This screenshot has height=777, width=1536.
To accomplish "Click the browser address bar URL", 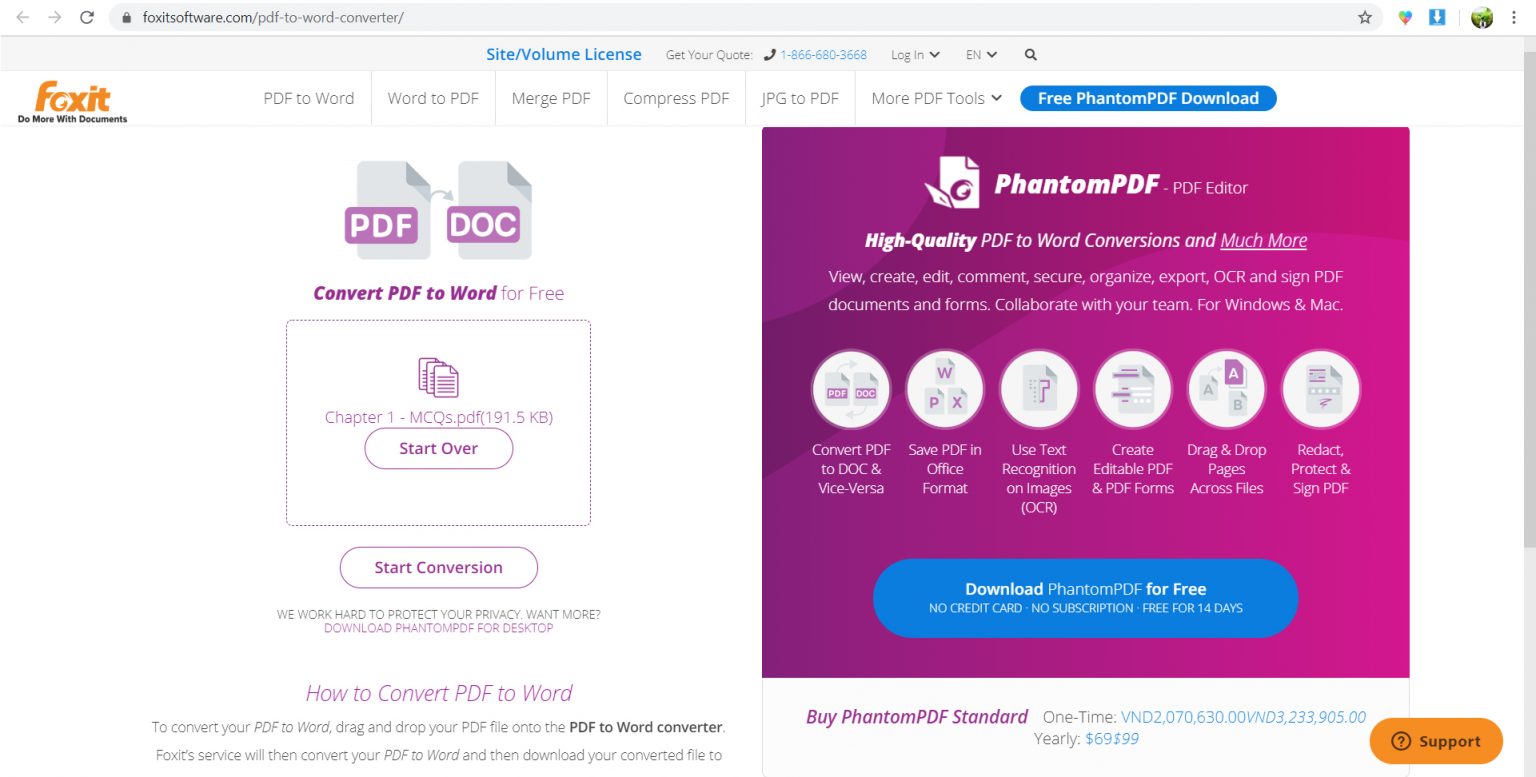I will 273,17.
